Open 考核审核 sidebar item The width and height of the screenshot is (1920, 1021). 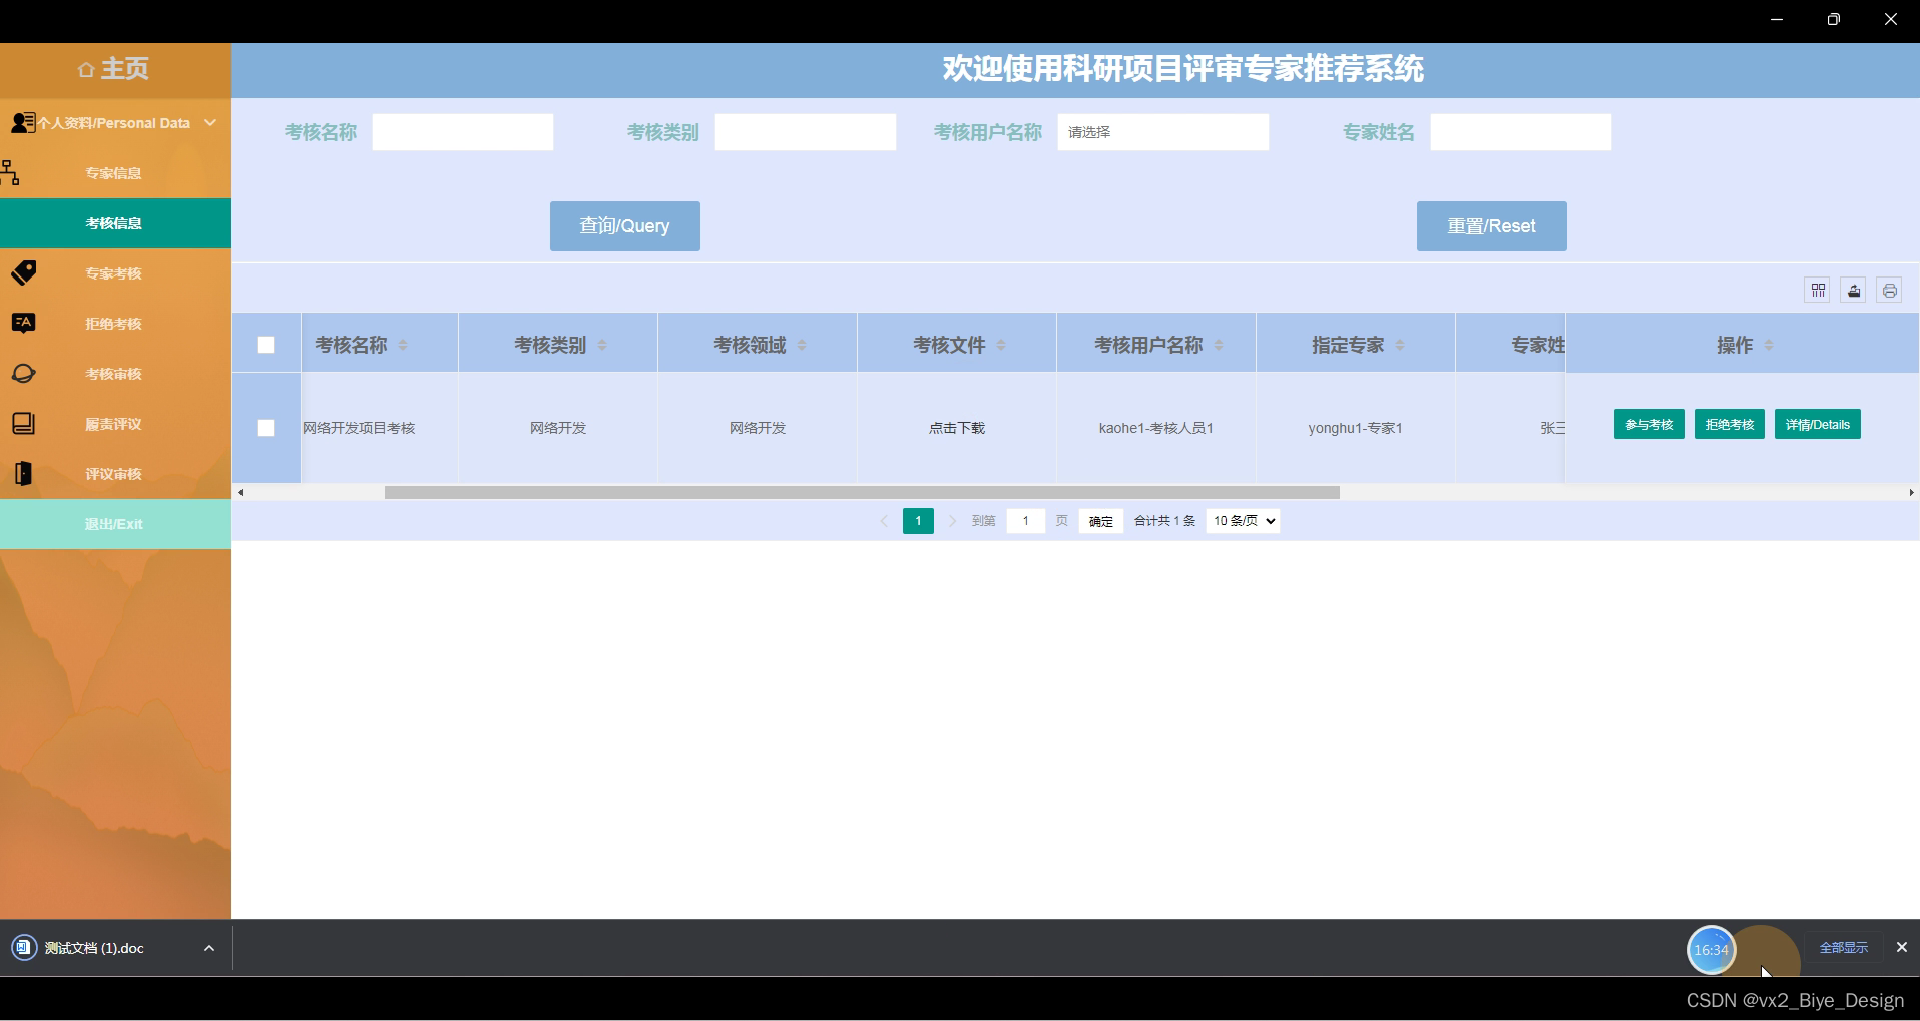pos(113,374)
